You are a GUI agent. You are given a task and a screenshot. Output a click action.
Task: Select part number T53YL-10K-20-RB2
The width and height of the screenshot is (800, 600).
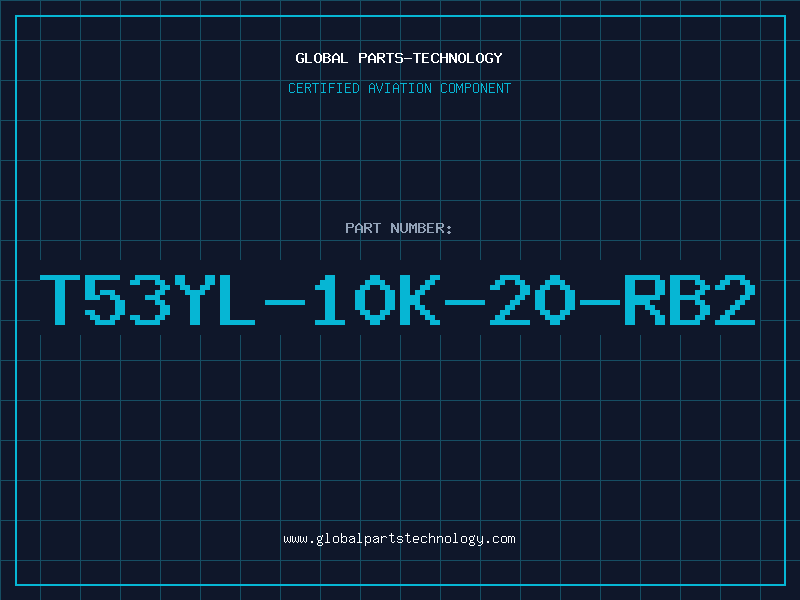point(398,299)
